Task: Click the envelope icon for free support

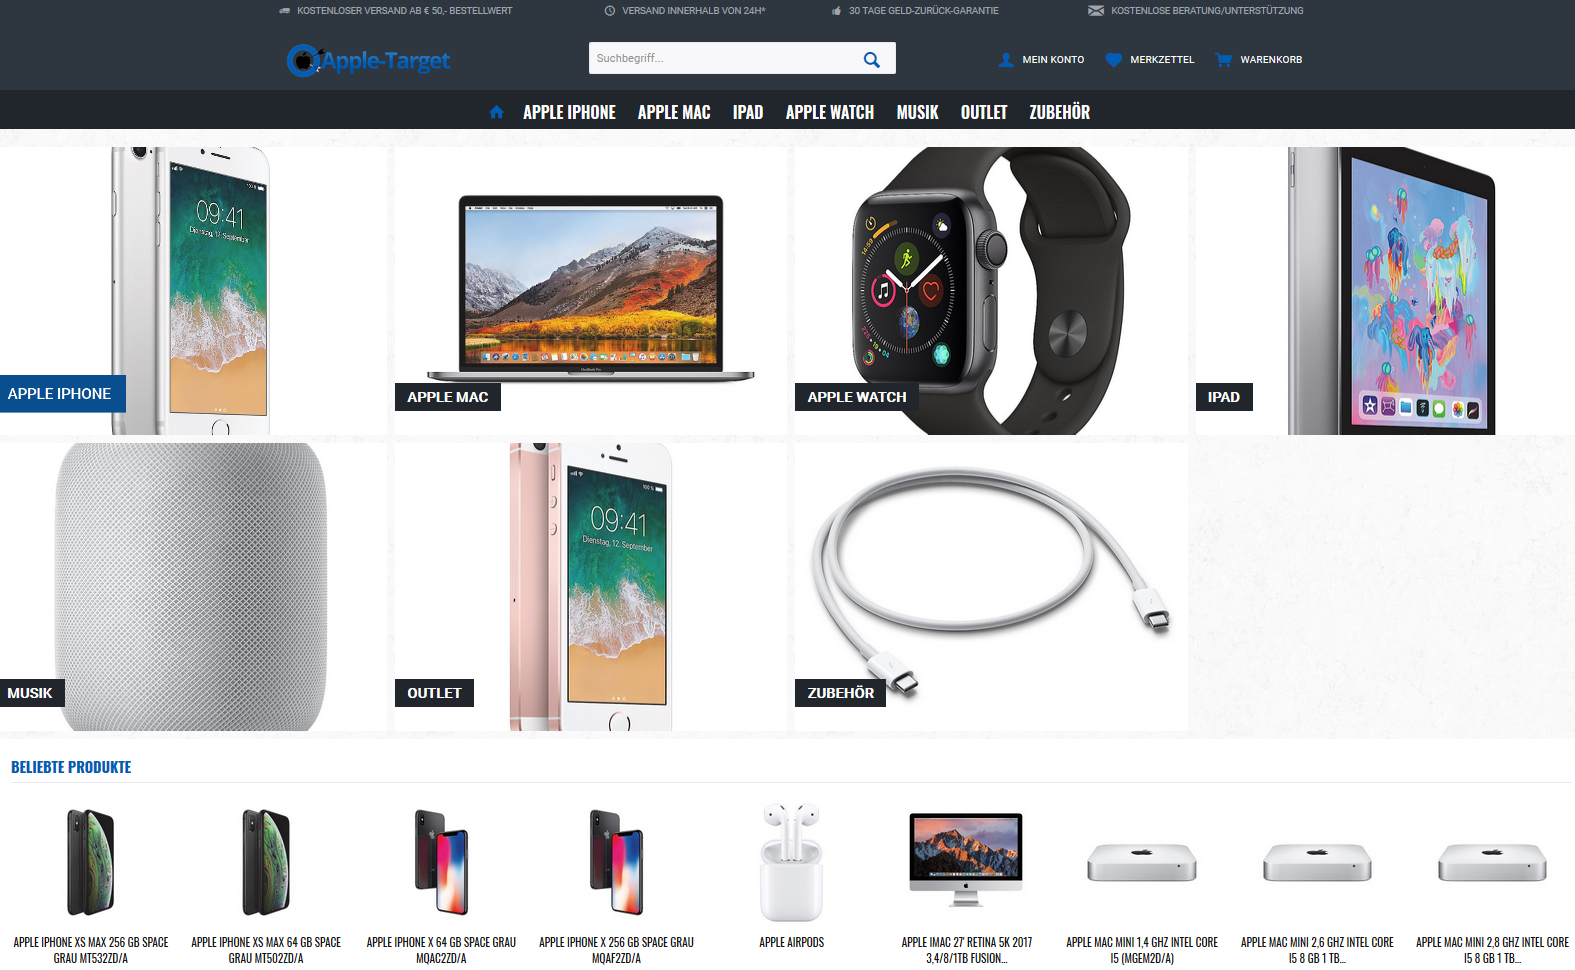Action: 1096,11
